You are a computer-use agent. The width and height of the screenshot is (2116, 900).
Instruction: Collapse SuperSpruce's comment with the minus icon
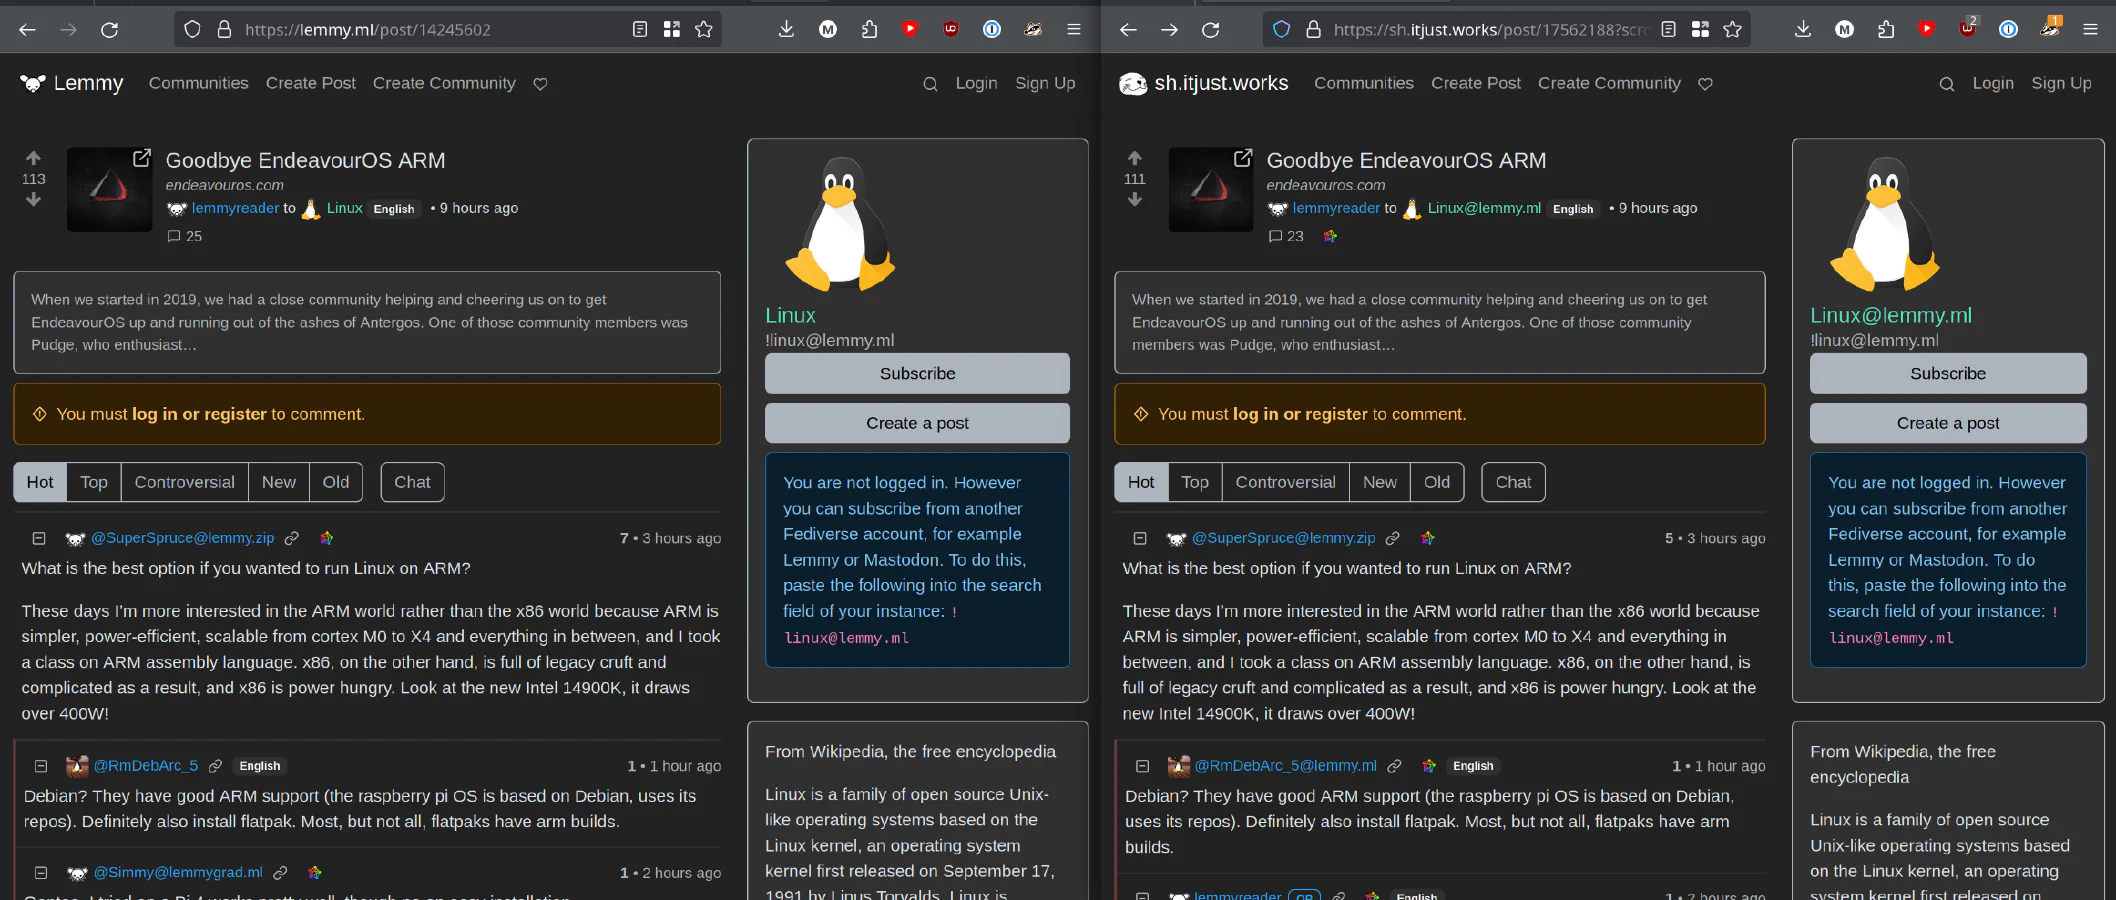click(39, 538)
